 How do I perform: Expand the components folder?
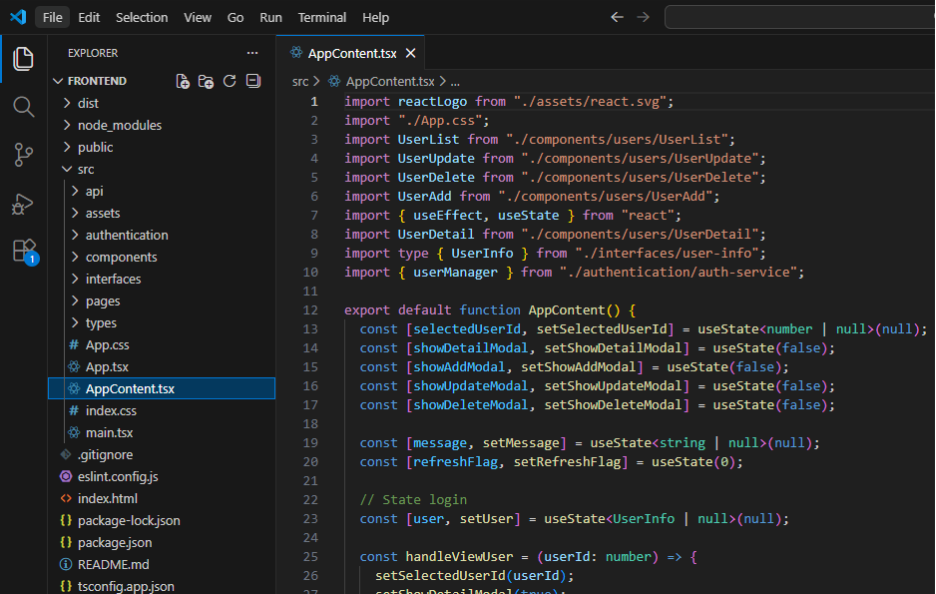(x=121, y=257)
